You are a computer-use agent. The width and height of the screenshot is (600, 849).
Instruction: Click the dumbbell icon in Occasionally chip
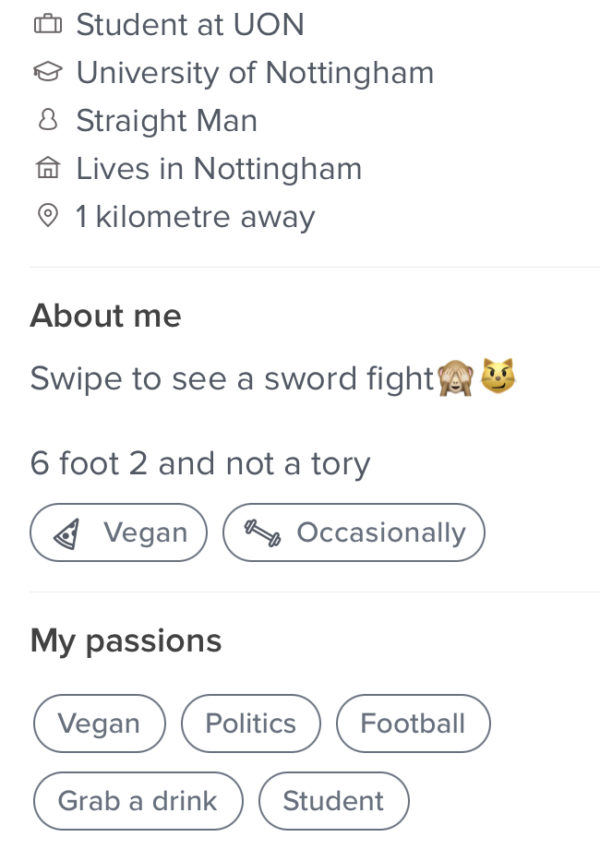point(262,533)
